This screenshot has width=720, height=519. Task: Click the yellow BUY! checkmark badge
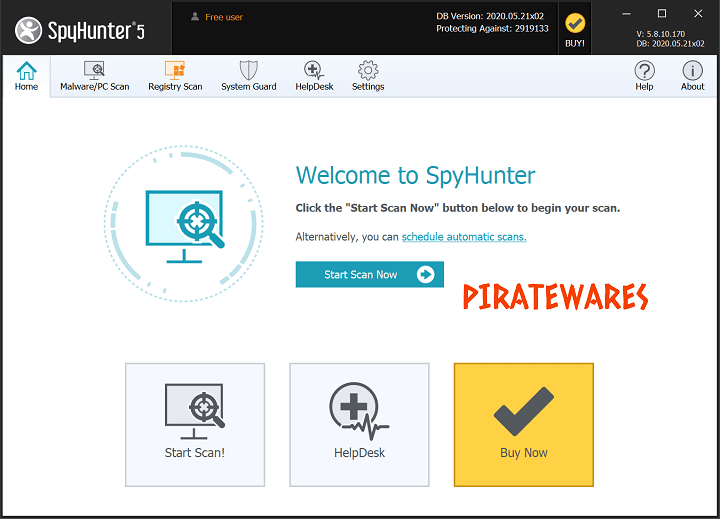pyautogui.click(x=575, y=29)
